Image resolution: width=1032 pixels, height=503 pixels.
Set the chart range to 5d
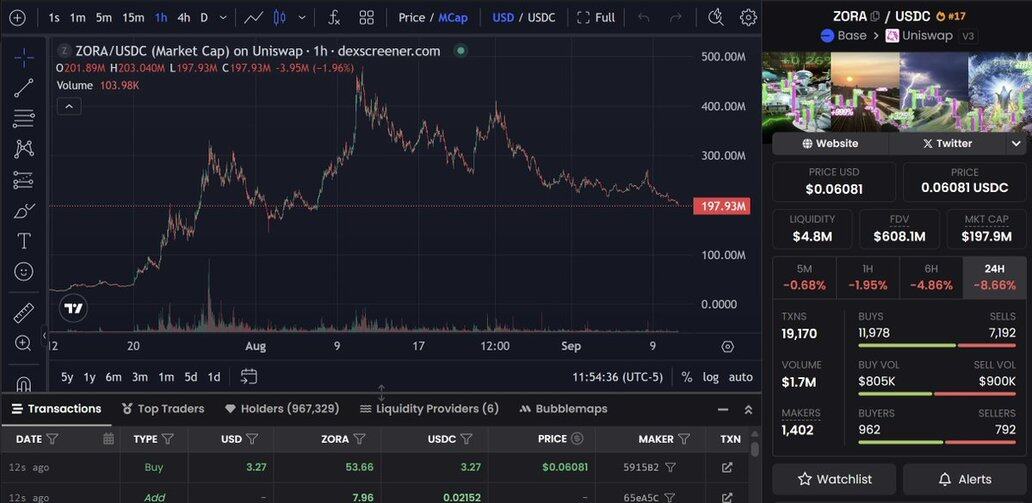coord(191,377)
